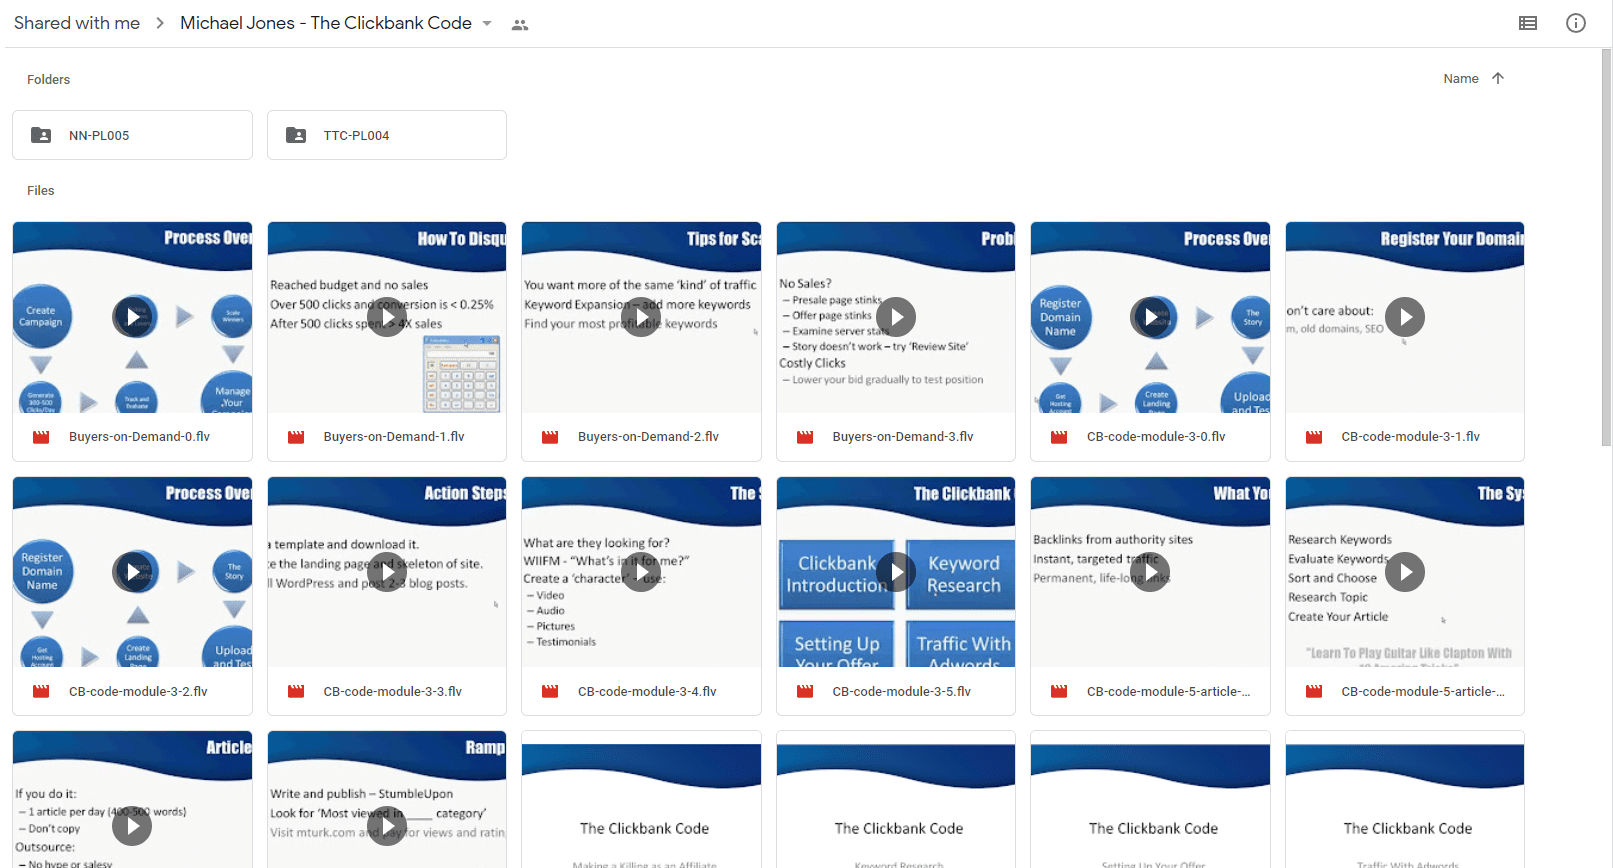Open the view details info panel
The image size is (1613, 868).
(x=1576, y=23)
